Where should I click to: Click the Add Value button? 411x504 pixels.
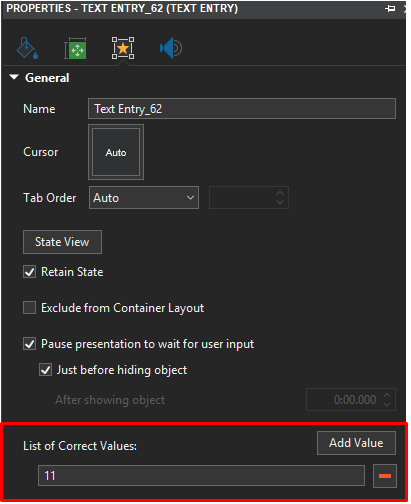point(356,443)
